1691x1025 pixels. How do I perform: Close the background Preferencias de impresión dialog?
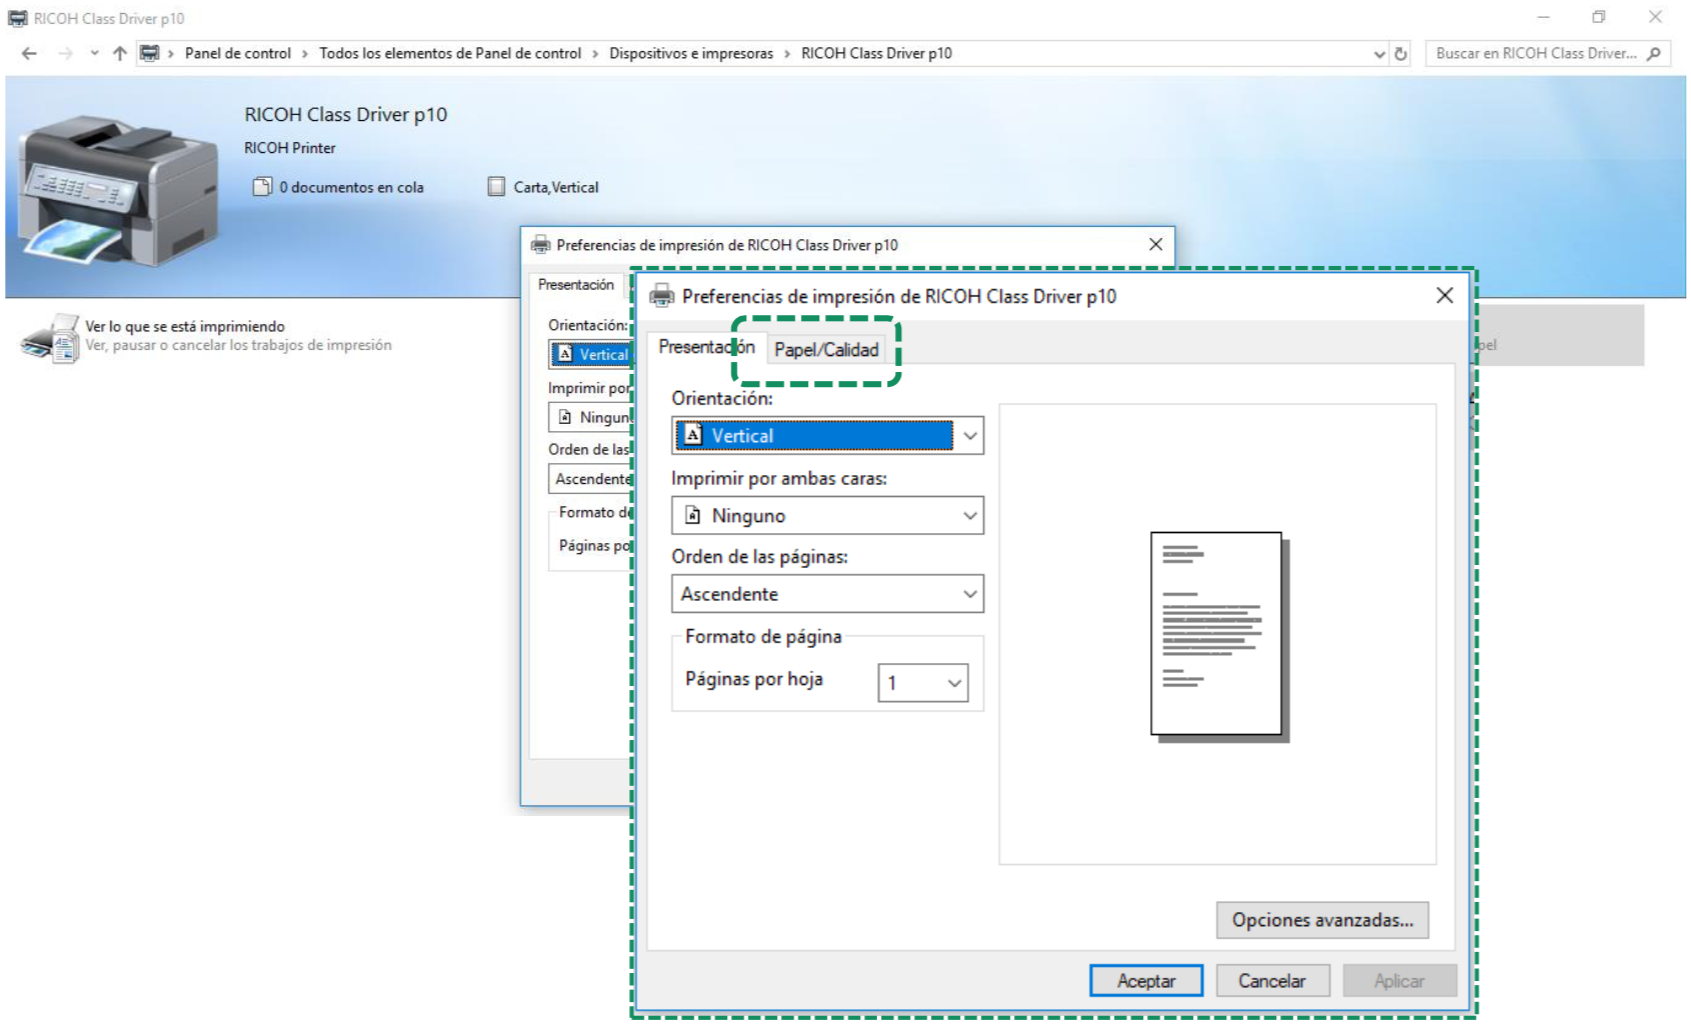point(1155,244)
